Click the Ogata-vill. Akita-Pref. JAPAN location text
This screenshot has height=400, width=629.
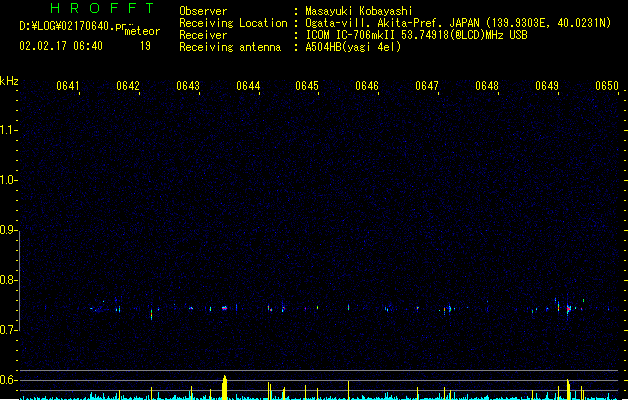pyautogui.click(x=458, y=23)
